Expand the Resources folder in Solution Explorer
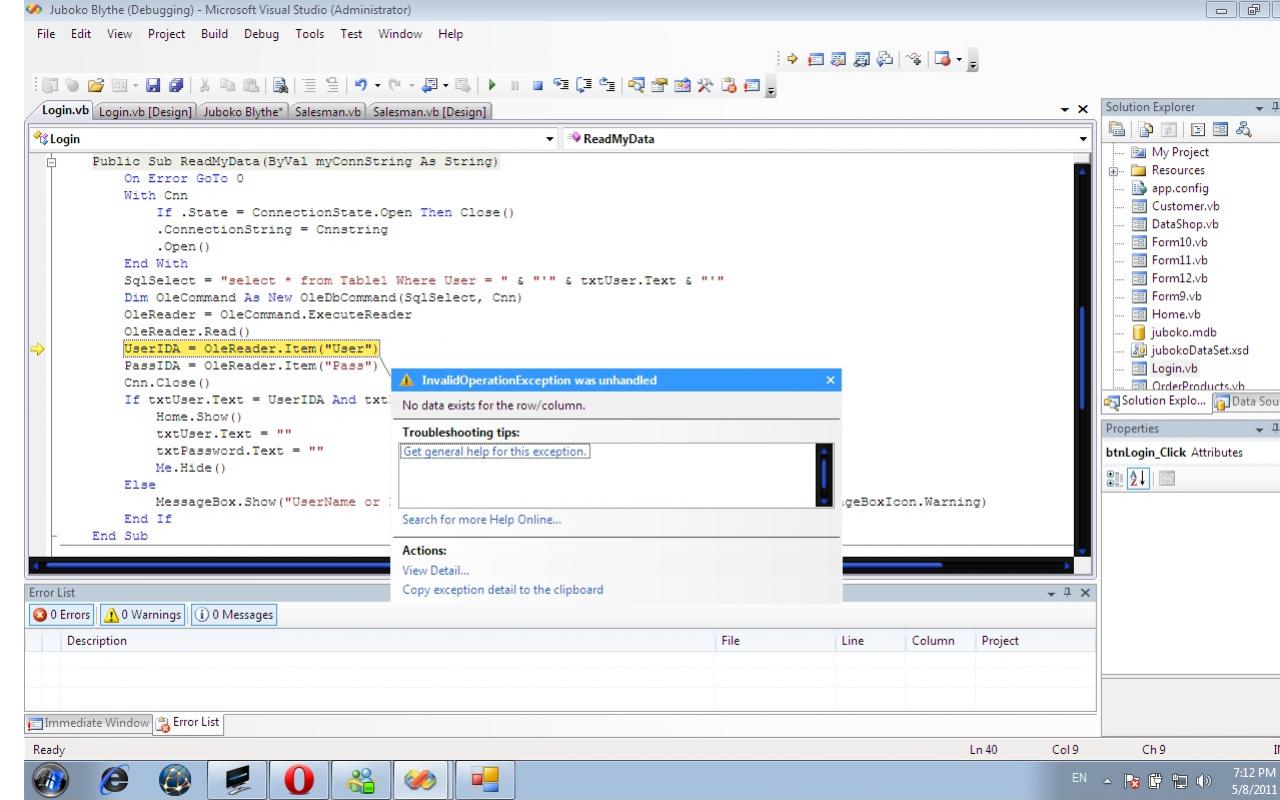 point(1112,171)
